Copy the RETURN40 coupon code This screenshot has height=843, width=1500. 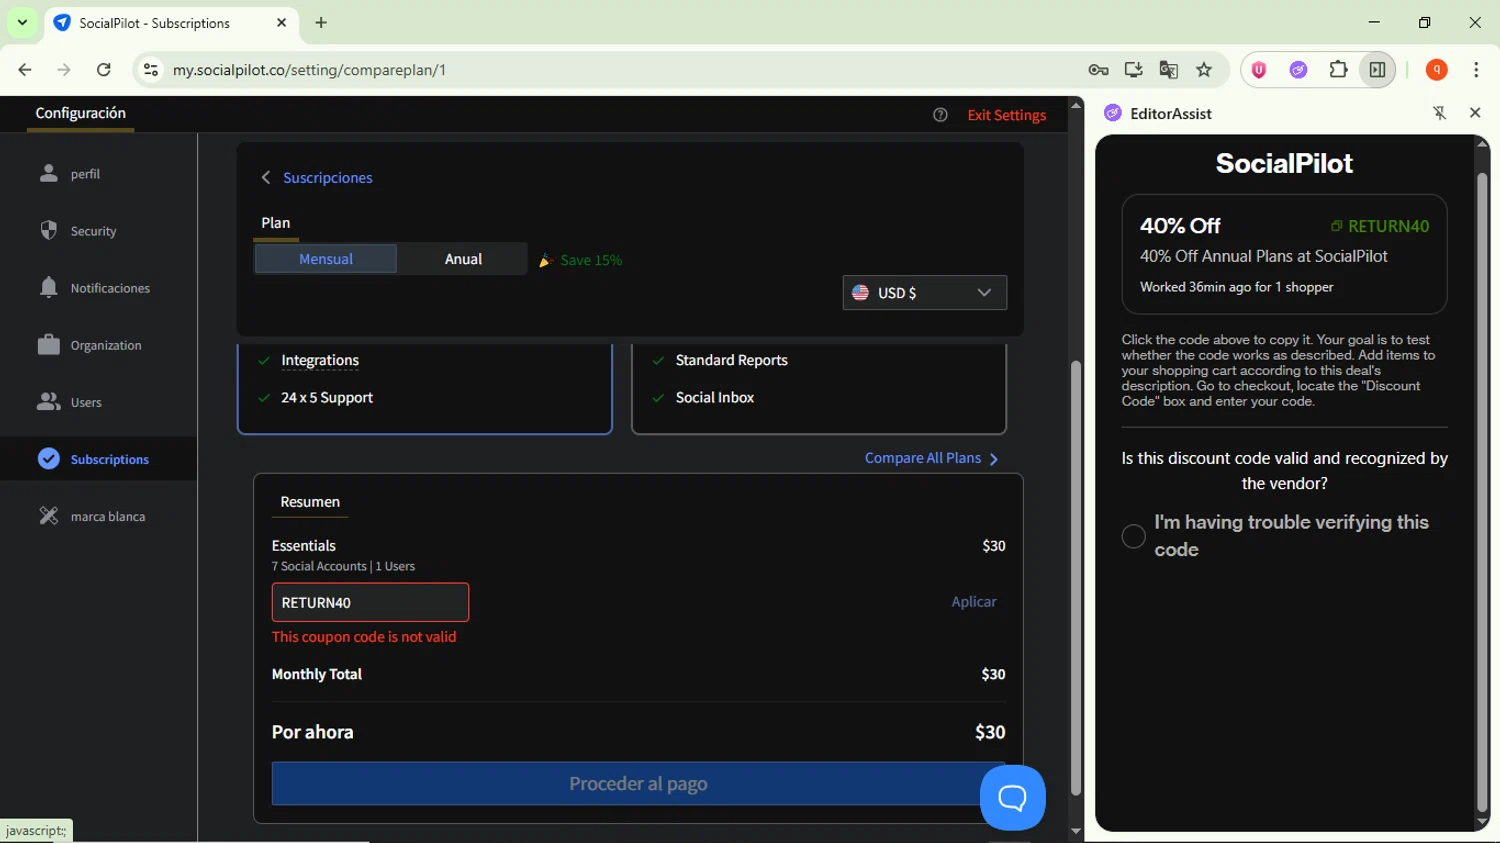(1379, 226)
